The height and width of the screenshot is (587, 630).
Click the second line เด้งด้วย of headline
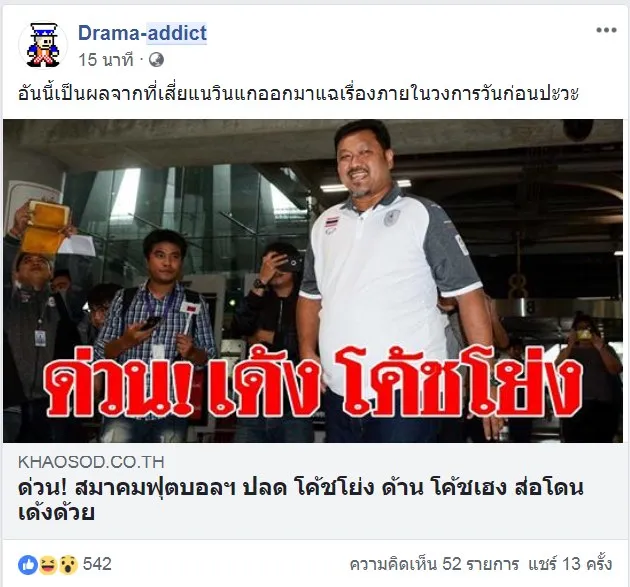(x=56, y=513)
